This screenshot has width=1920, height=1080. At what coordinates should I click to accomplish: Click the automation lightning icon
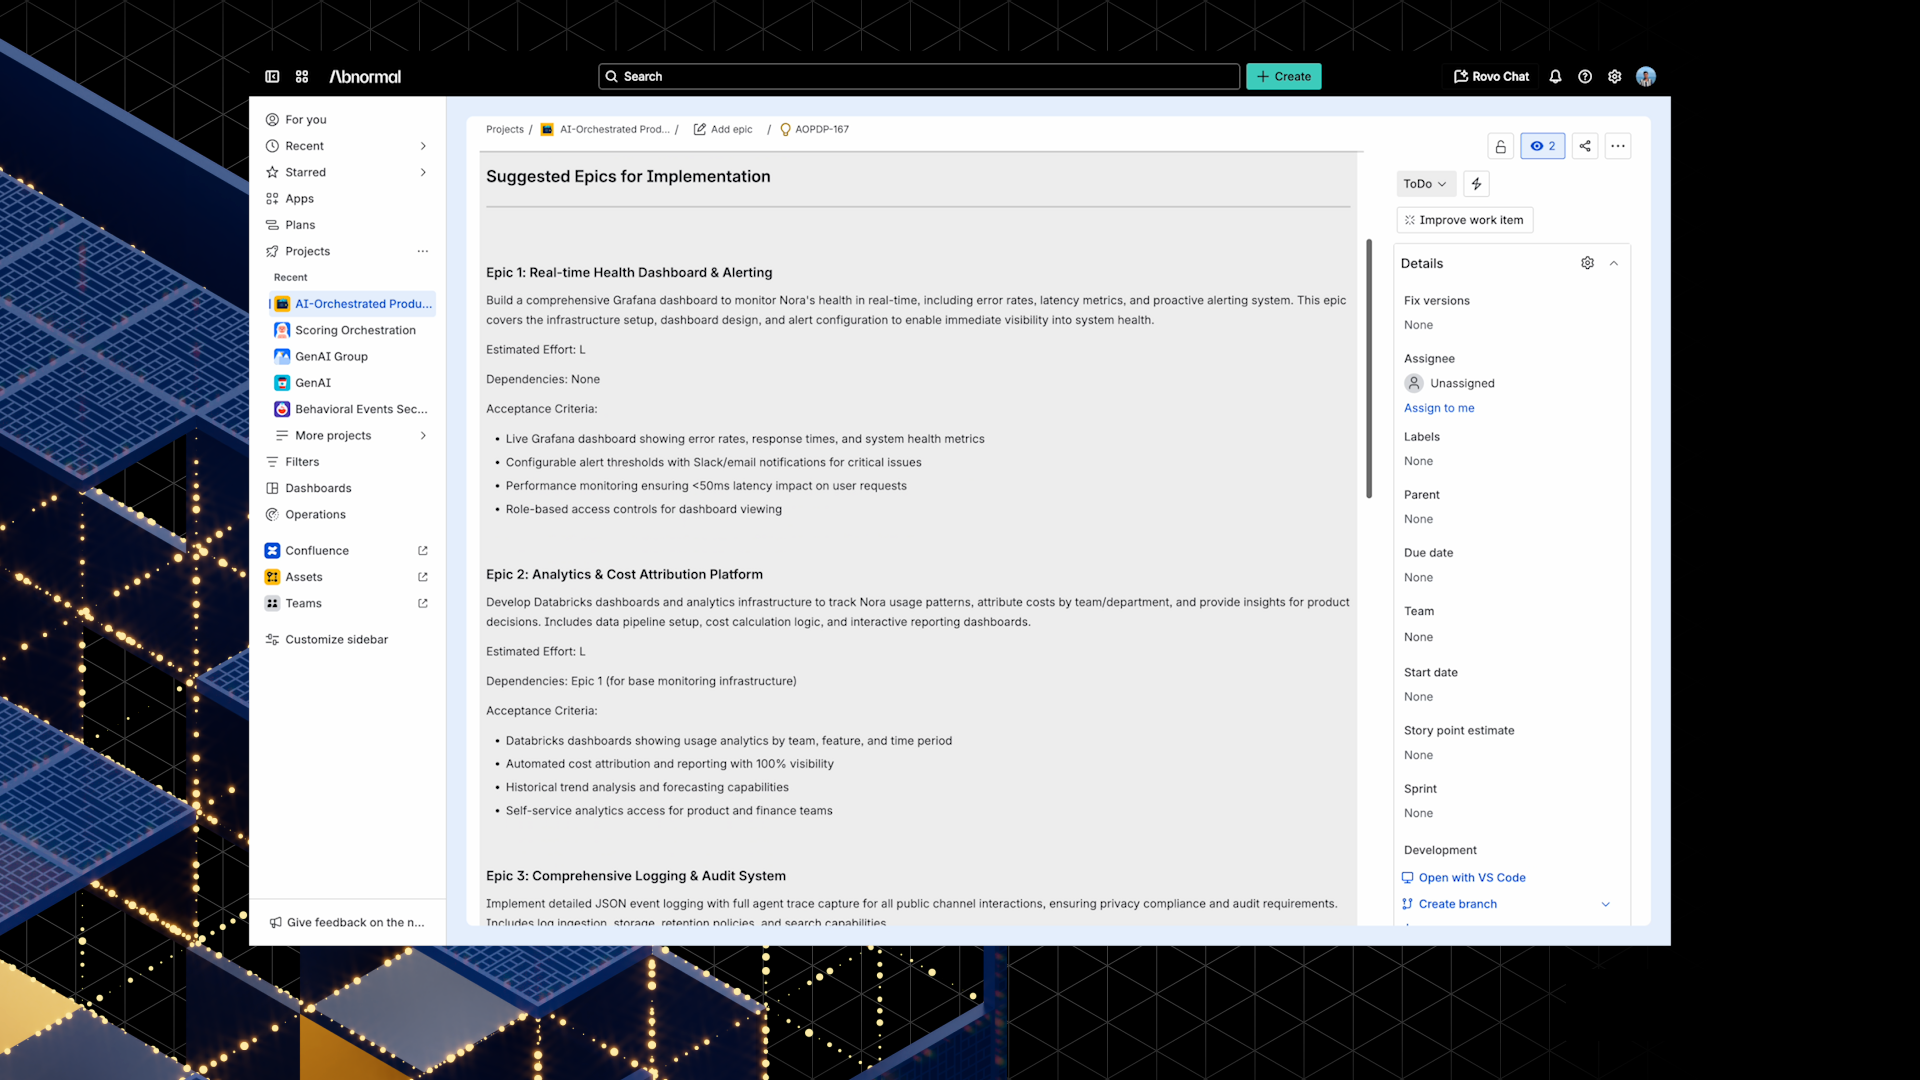(1476, 184)
